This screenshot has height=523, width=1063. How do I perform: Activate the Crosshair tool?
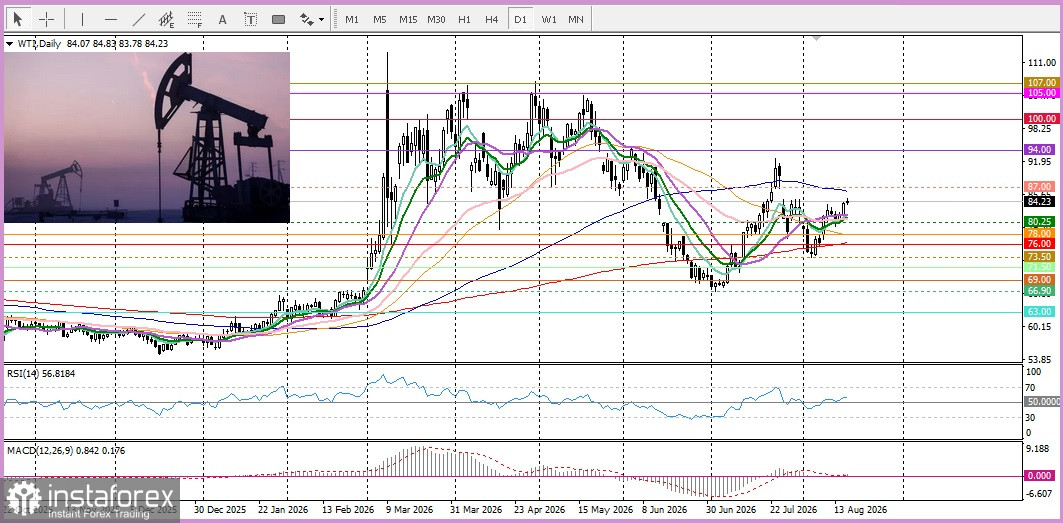pyautogui.click(x=46, y=19)
